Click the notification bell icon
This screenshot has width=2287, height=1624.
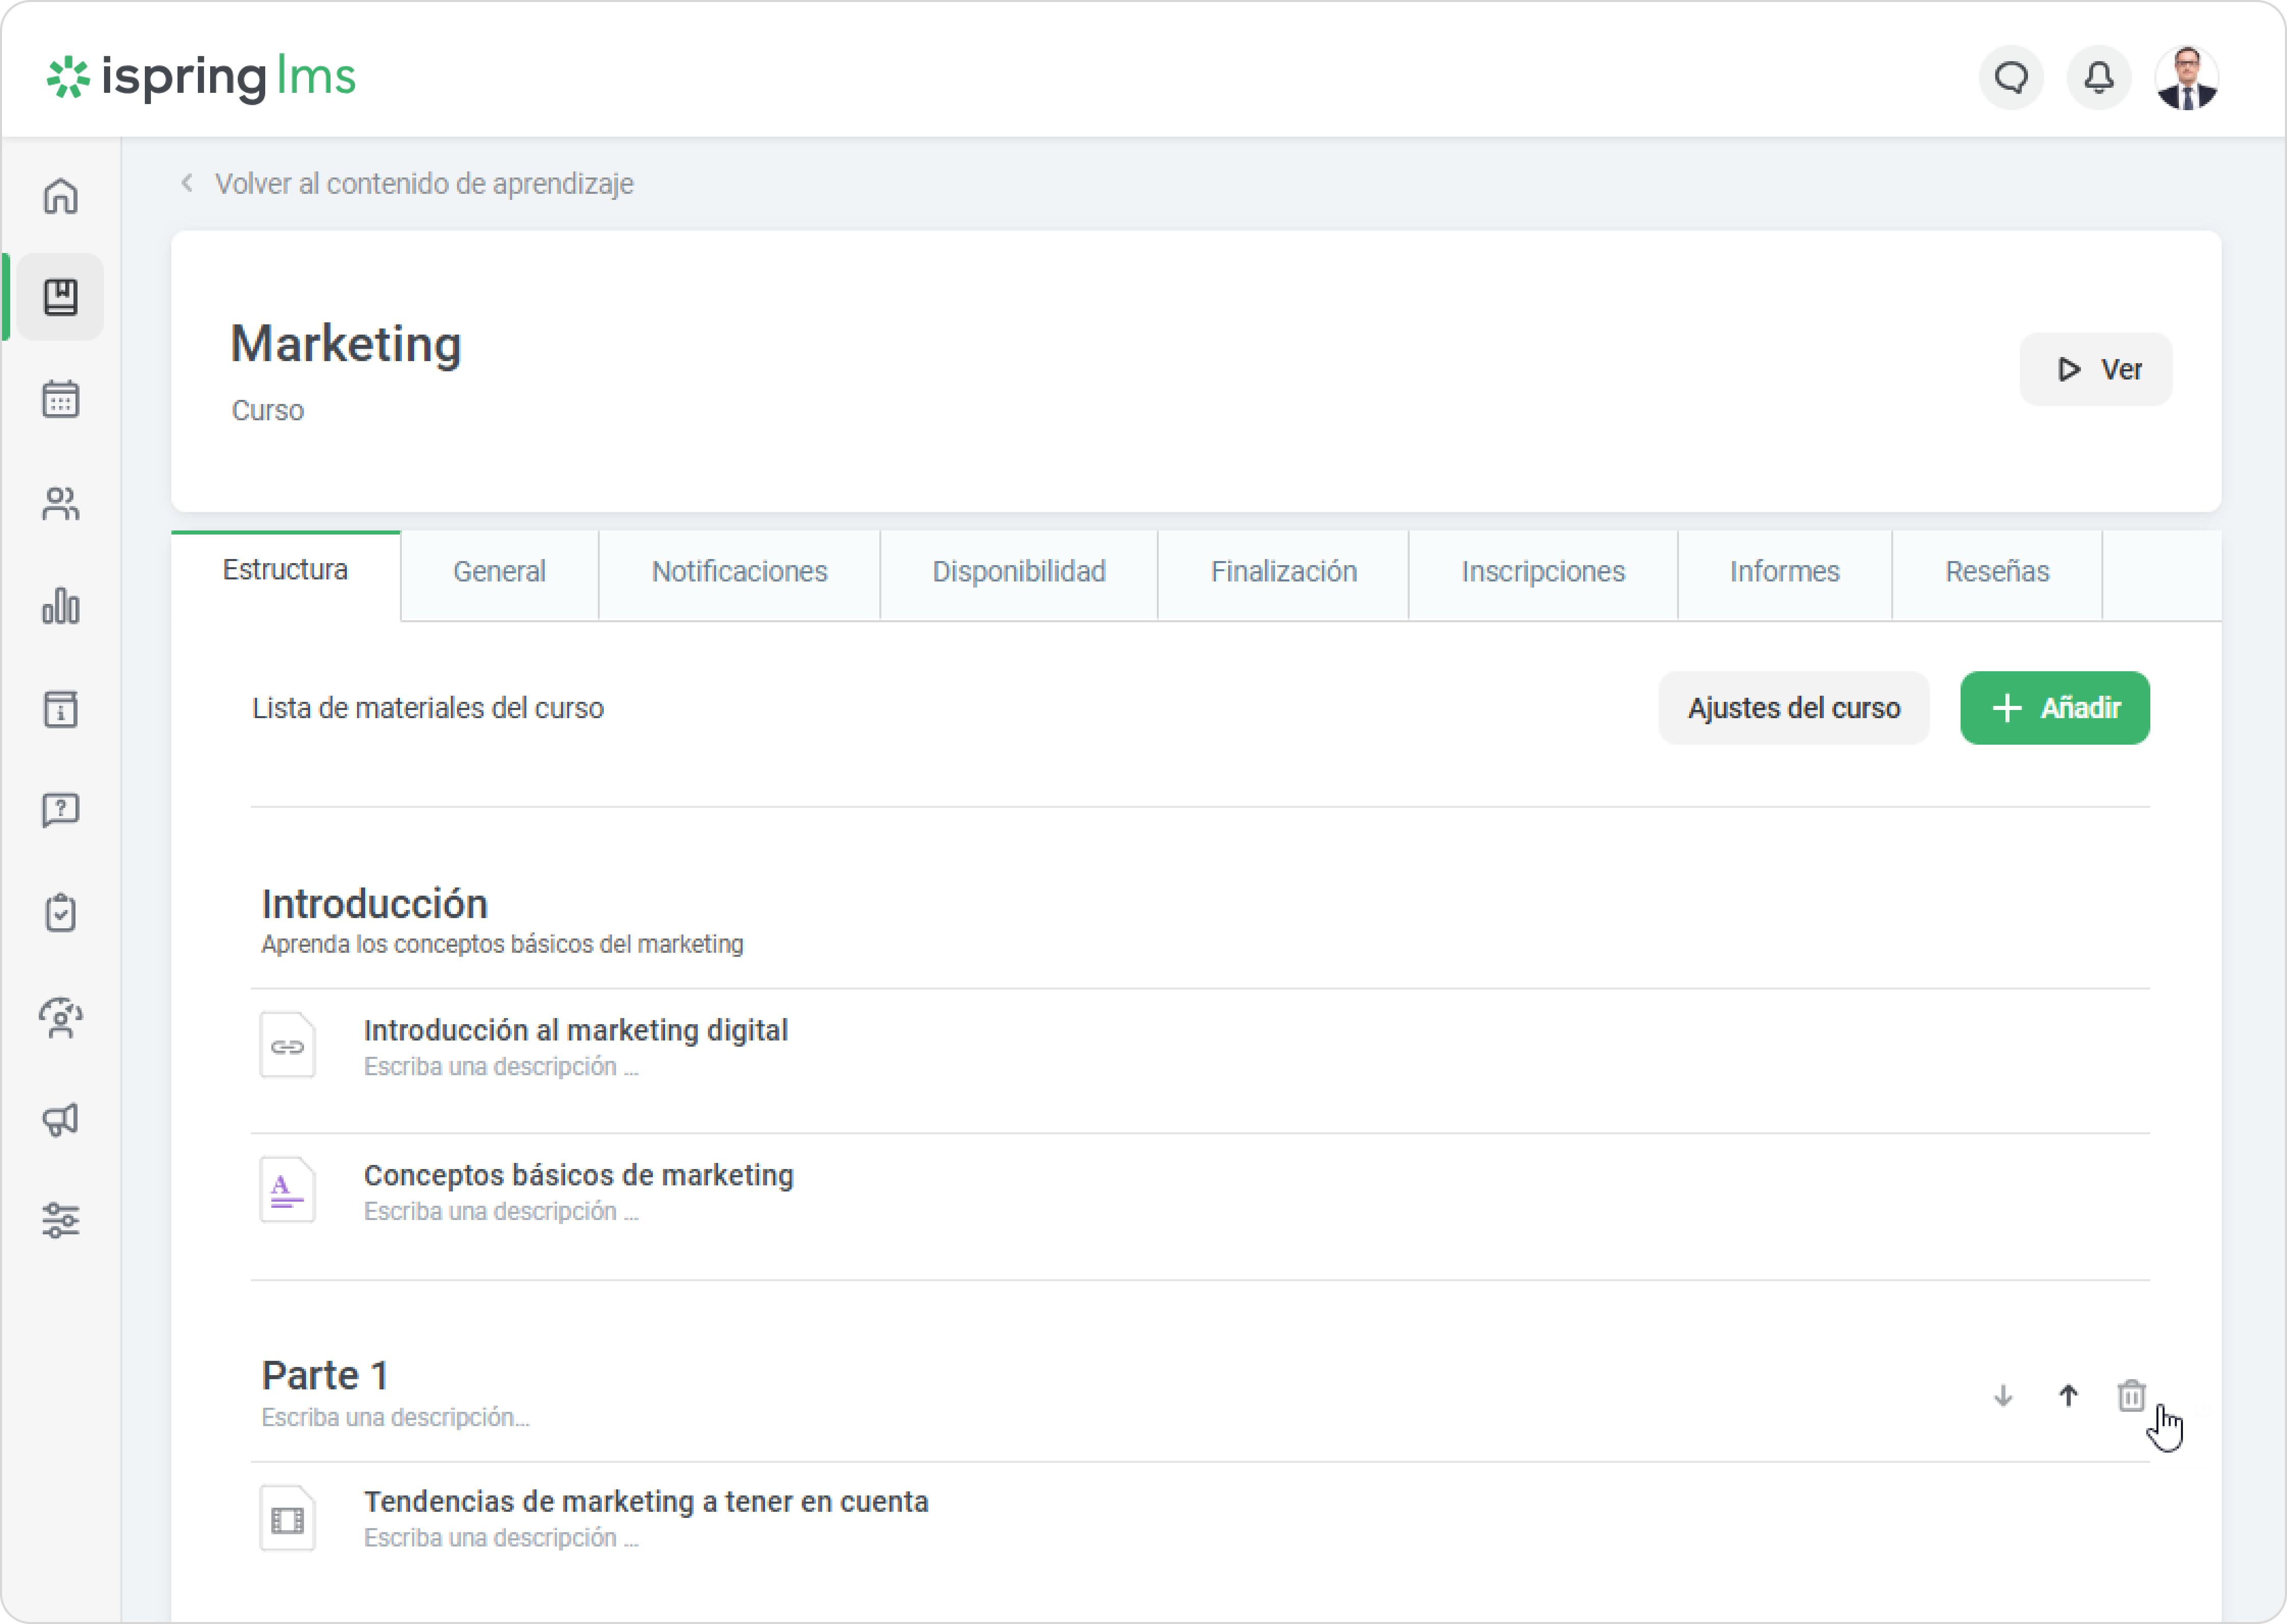[x=2098, y=77]
